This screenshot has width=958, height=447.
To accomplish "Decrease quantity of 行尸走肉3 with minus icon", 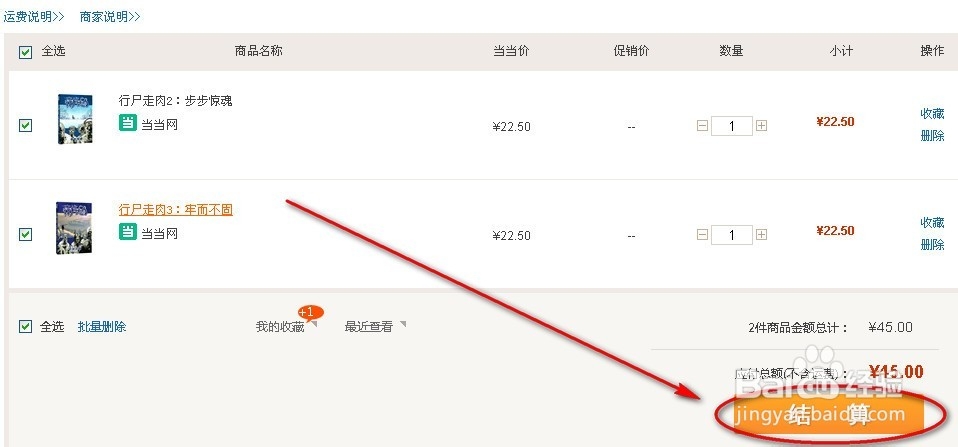I will click(x=703, y=234).
